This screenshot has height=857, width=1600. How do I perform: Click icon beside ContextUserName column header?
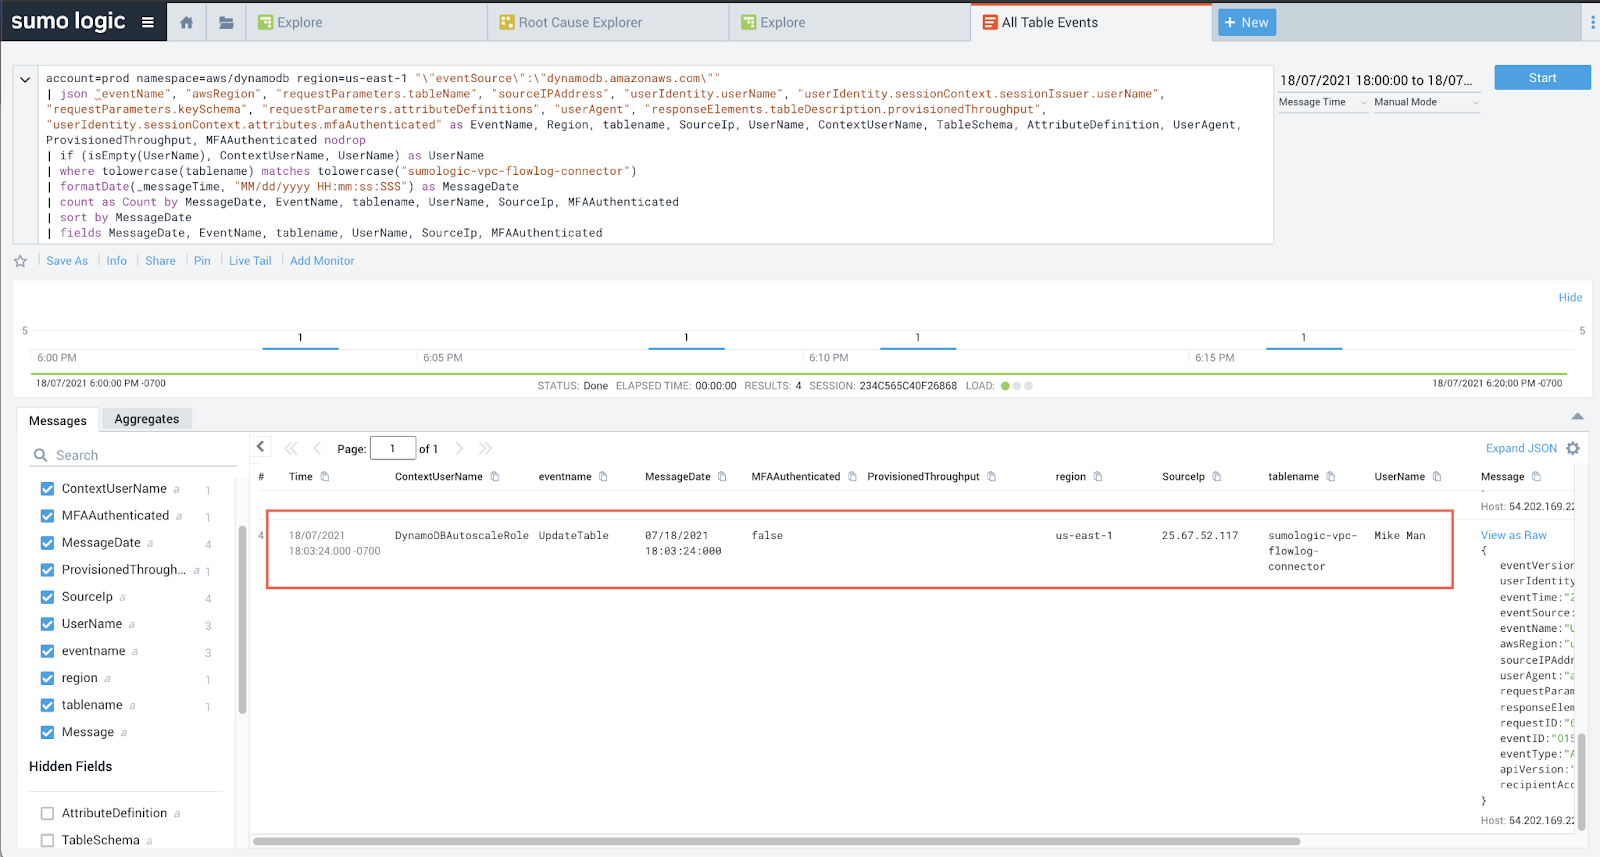tap(495, 477)
